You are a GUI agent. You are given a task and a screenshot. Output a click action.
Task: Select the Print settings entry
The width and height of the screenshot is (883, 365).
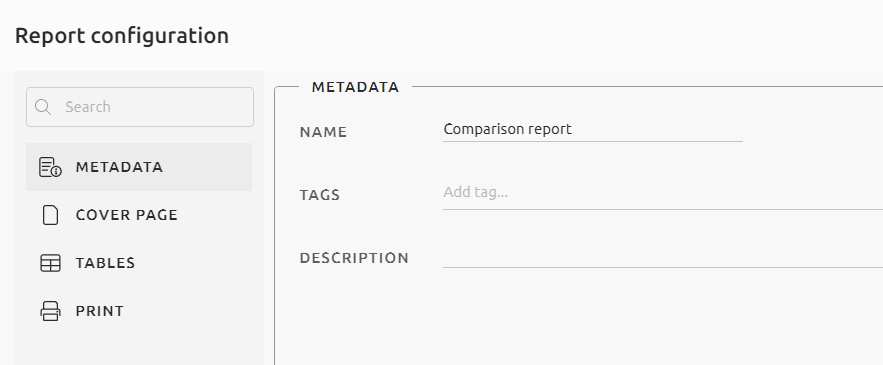[139, 311]
